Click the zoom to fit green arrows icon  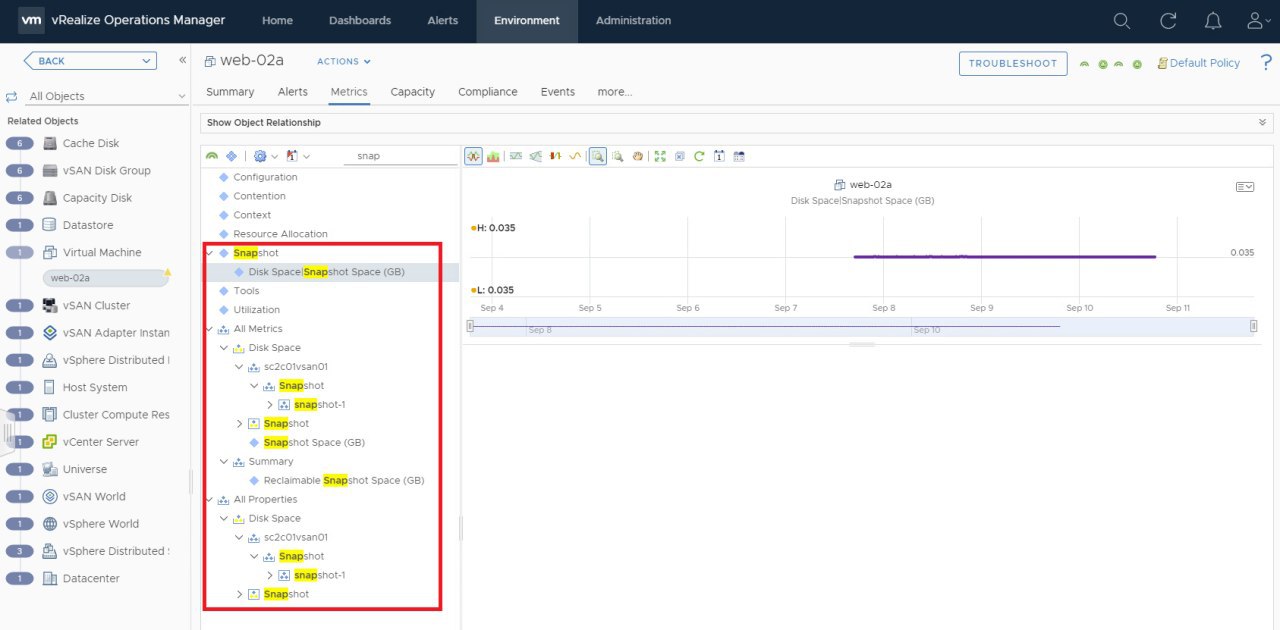coord(660,156)
